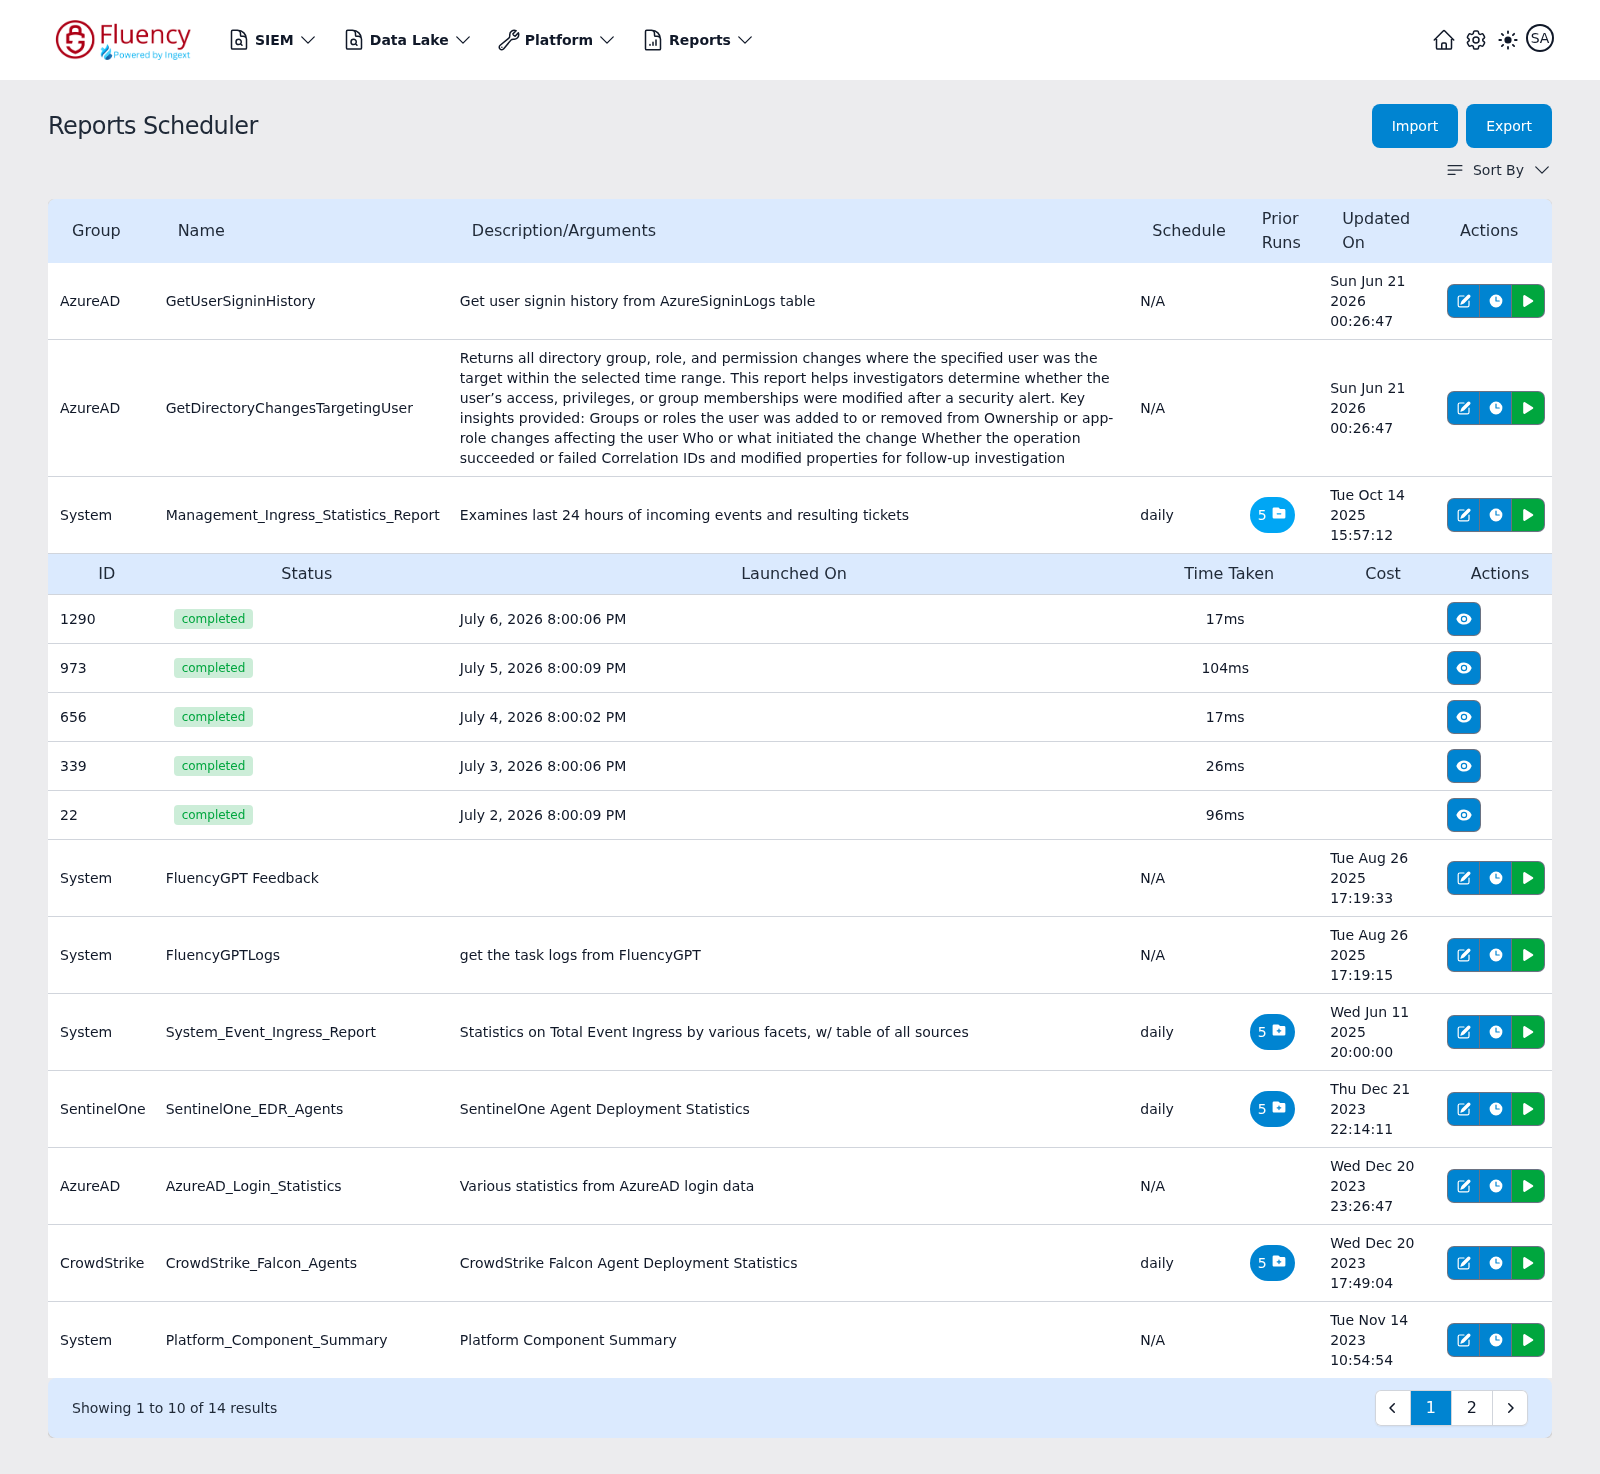1600x1474 pixels.
Task: Click the Import button
Action: click(x=1415, y=126)
